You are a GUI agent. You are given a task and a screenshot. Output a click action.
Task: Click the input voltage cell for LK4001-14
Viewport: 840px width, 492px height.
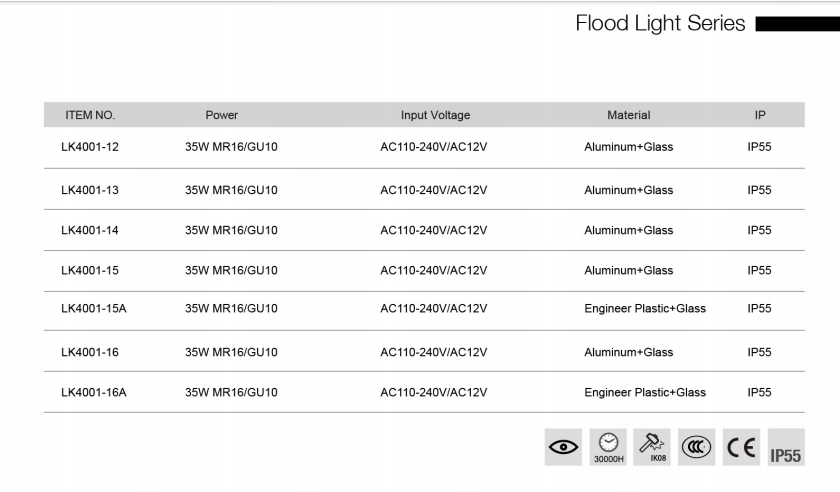pos(433,231)
